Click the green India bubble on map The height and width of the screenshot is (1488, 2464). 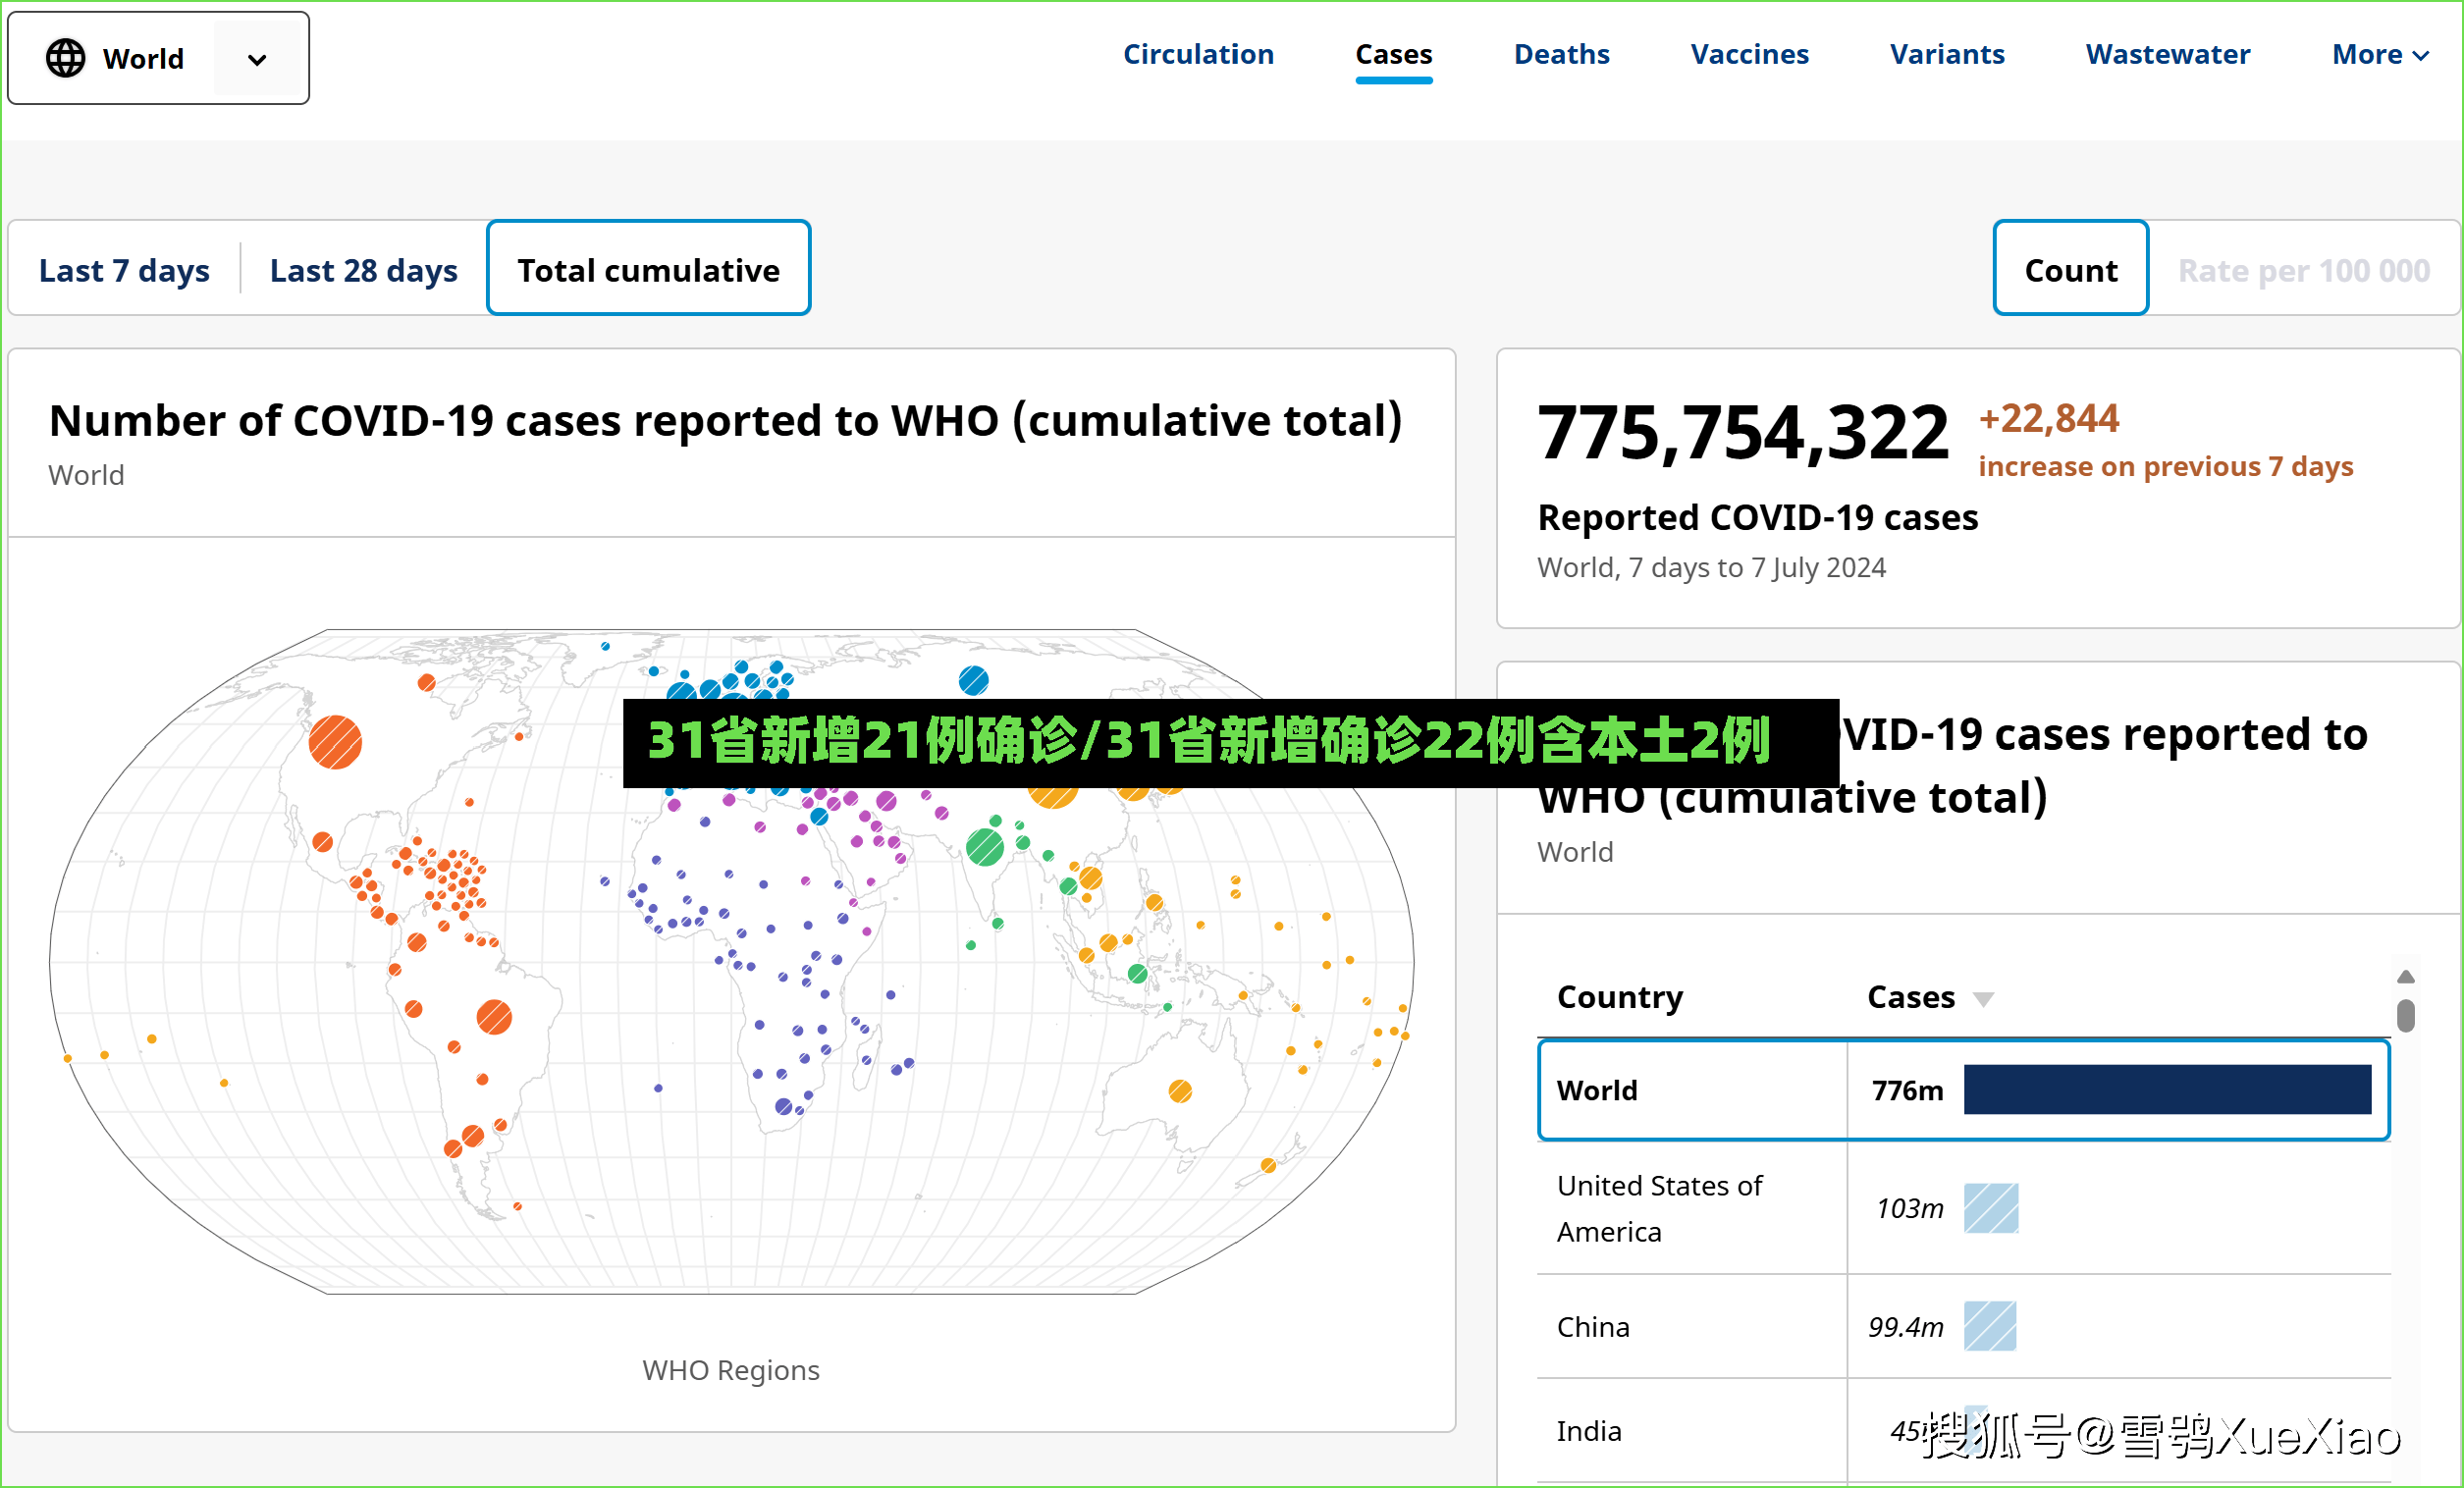tap(984, 848)
